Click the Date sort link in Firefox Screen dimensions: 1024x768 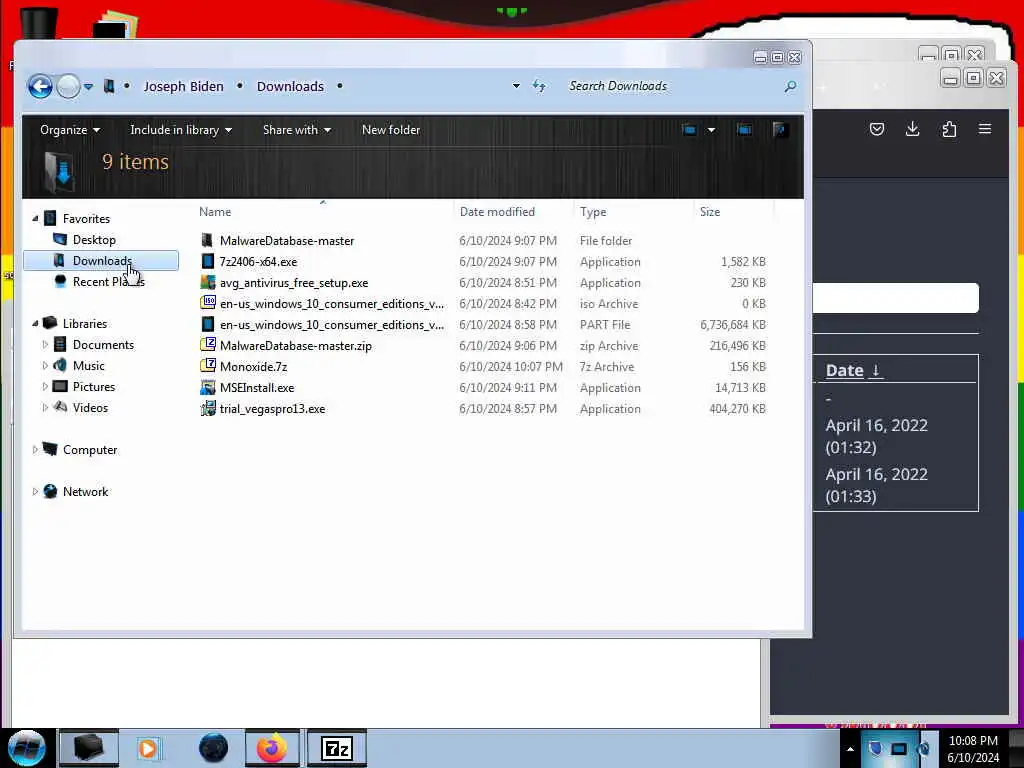[854, 370]
